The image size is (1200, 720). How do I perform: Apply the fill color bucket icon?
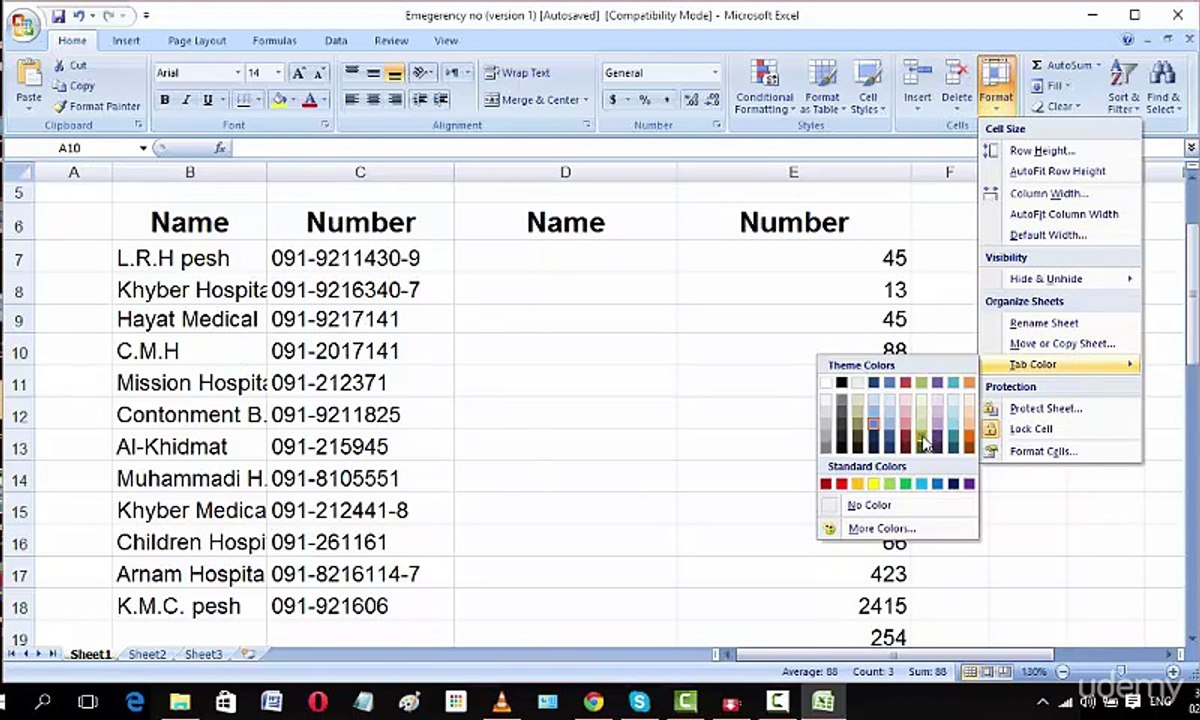click(279, 100)
